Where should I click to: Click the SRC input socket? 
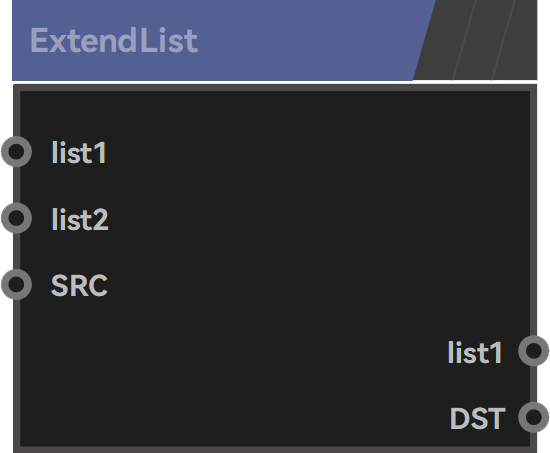16,284
